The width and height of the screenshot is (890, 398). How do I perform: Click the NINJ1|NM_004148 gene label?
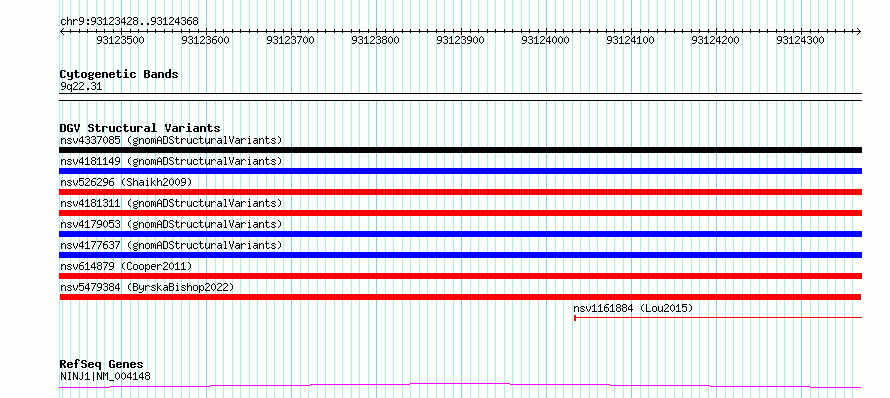coord(105,376)
